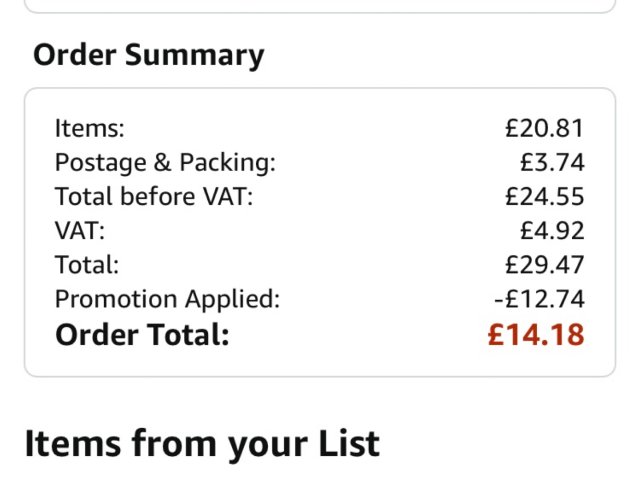Viewport: 640px width, 480px height.
Task: Click the -£12.74 promotion amount
Action: (539, 299)
